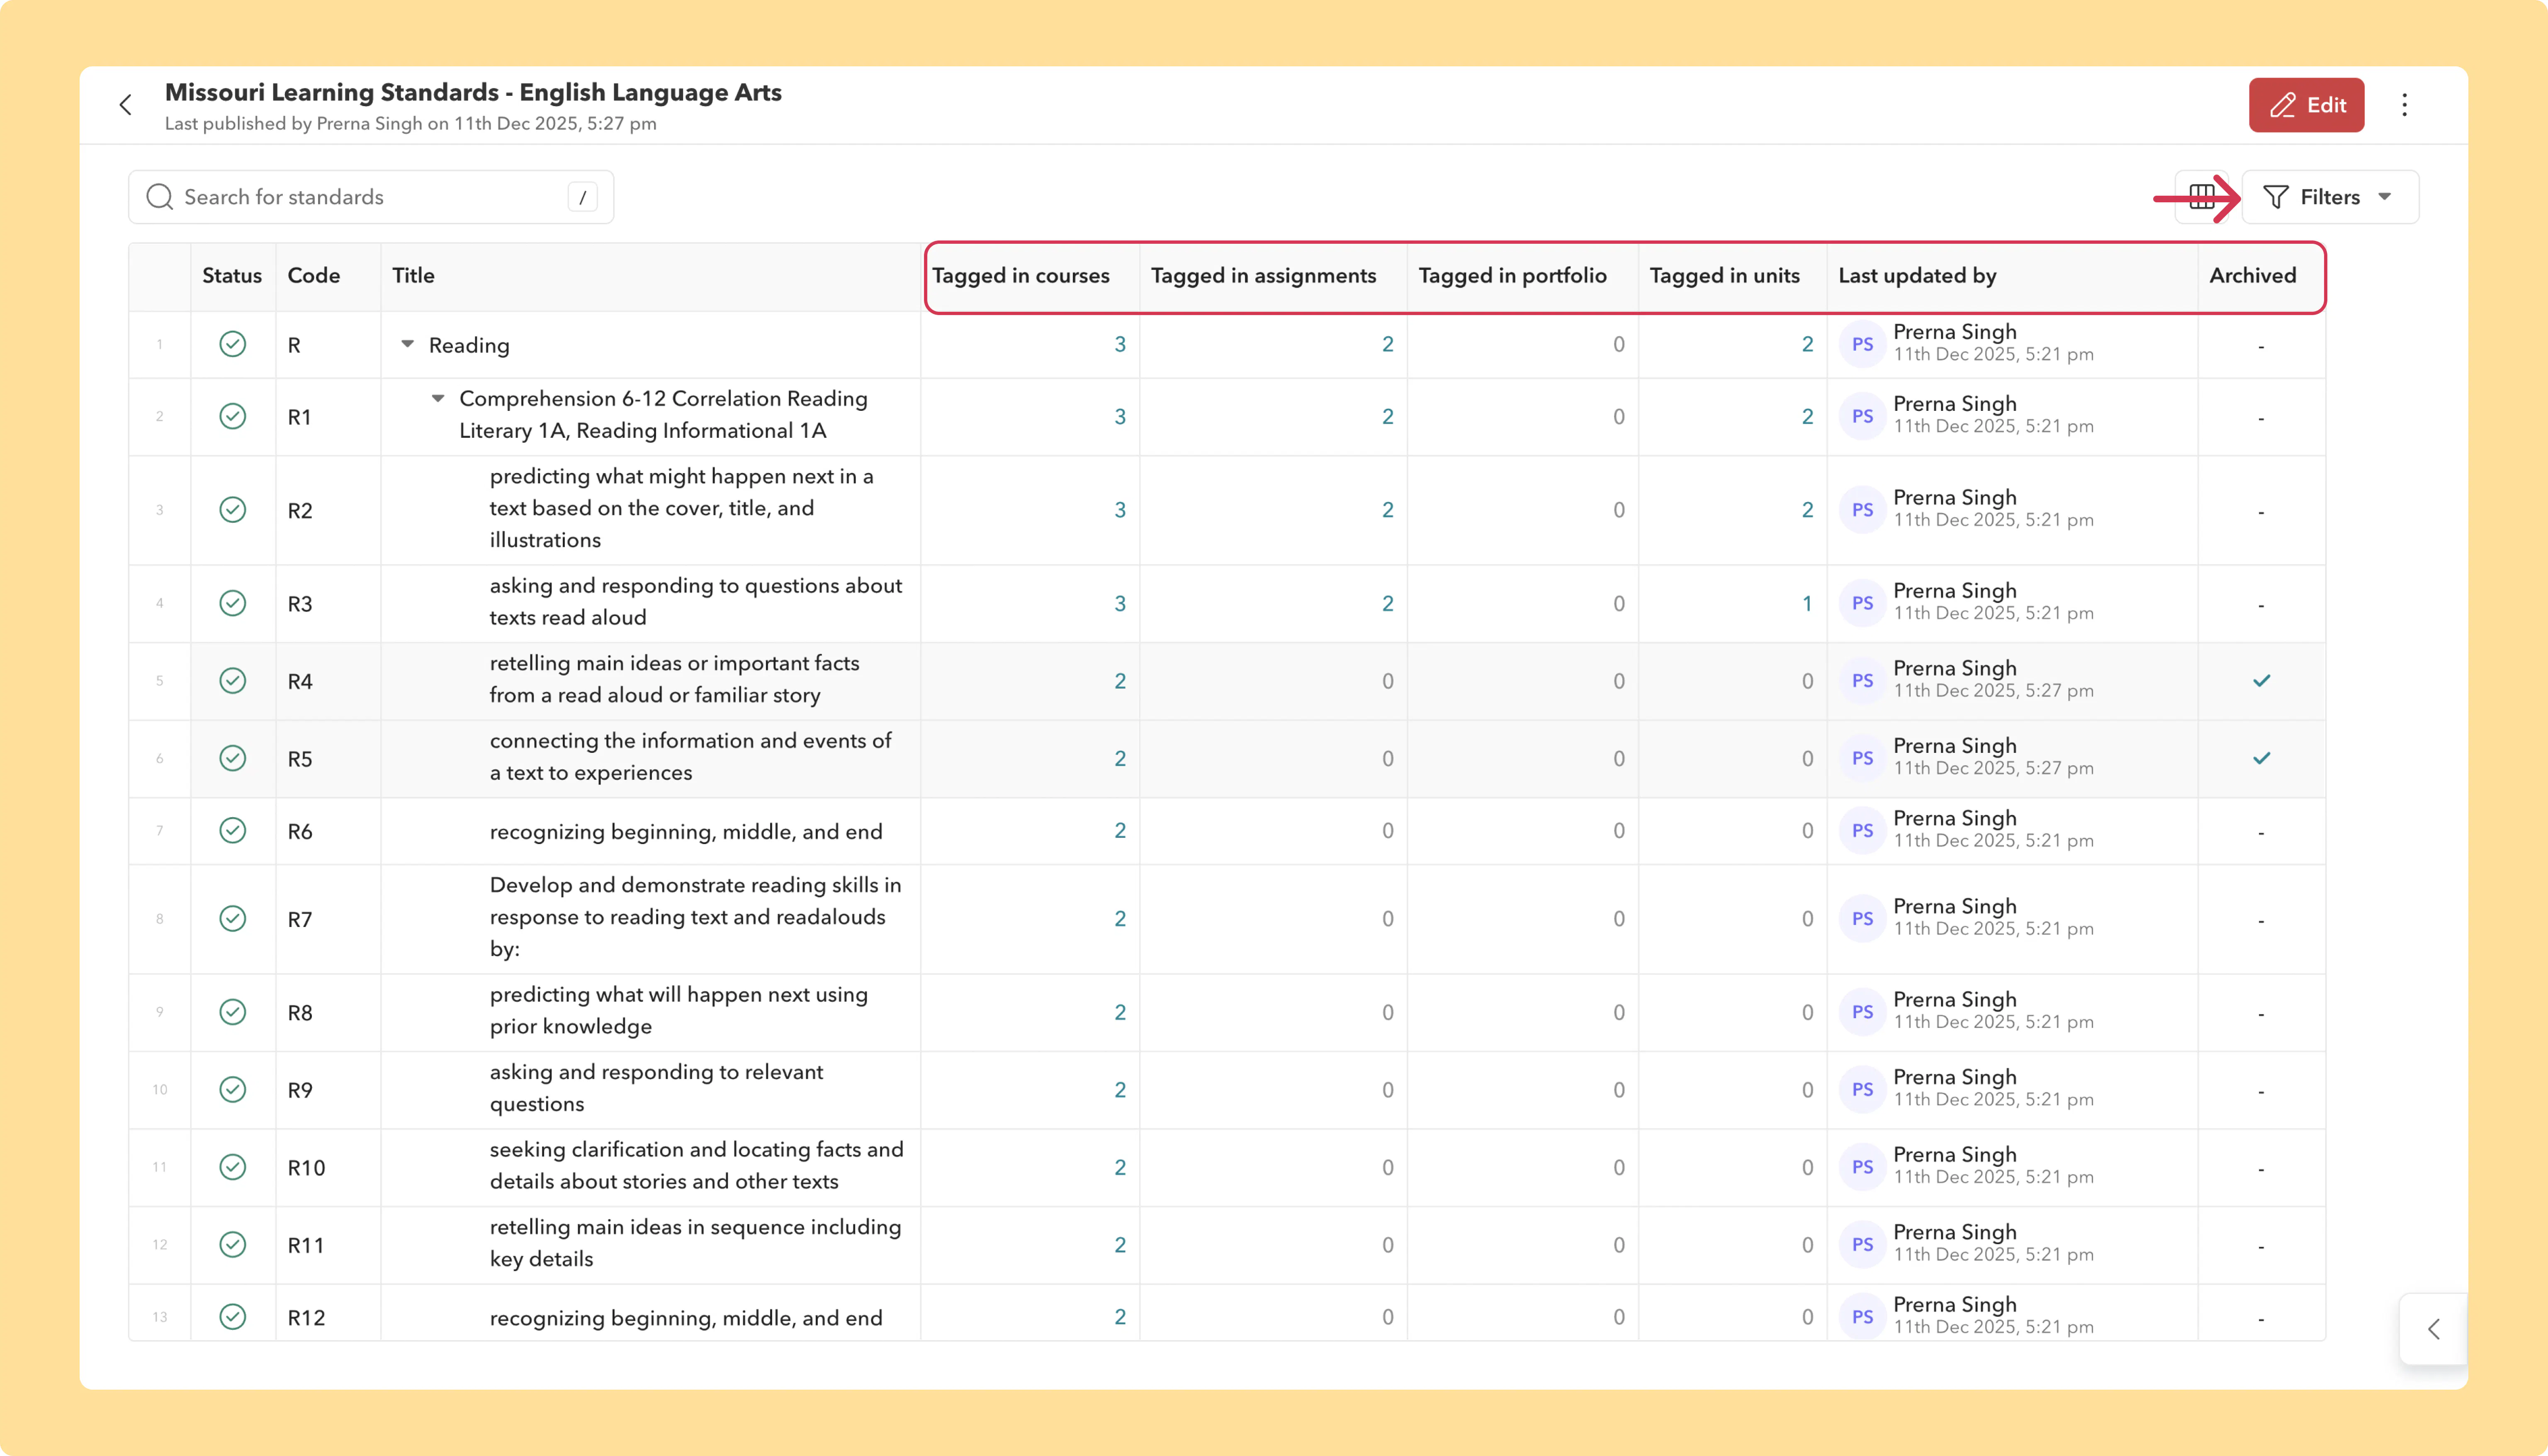2548x1456 pixels.
Task: Click the portfolio count 0 for R2
Action: (1619, 510)
